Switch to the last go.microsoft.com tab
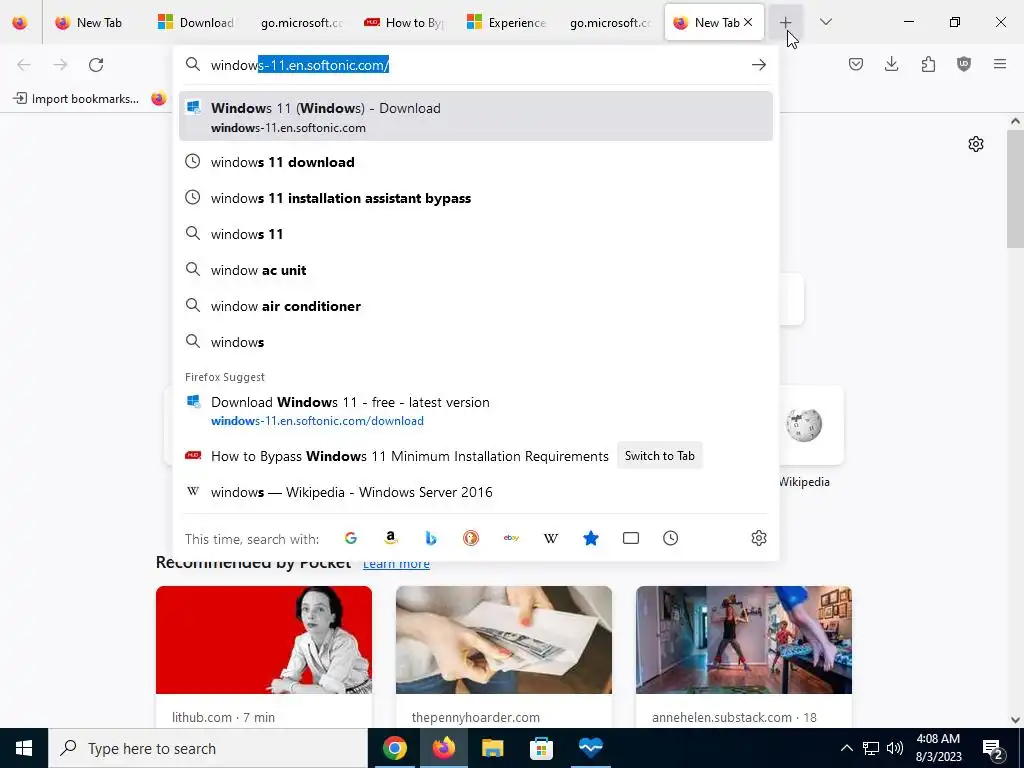Screen dimensions: 1024x768 pyautogui.click(x=610, y=23)
